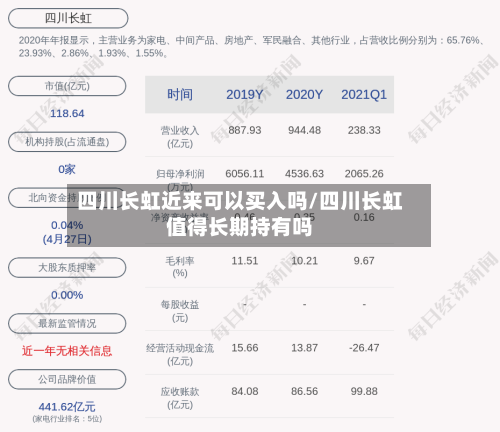Select the 0.04% northbound holding value
Screen dimensions: 500x432
(67, 225)
